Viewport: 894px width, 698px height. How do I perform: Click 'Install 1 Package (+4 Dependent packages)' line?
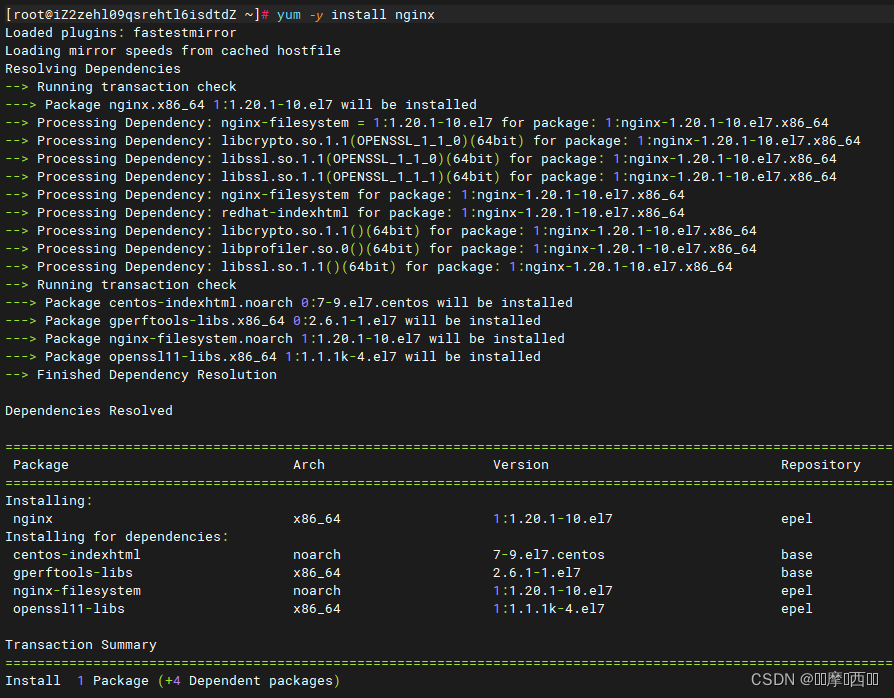[x=173, y=681]
